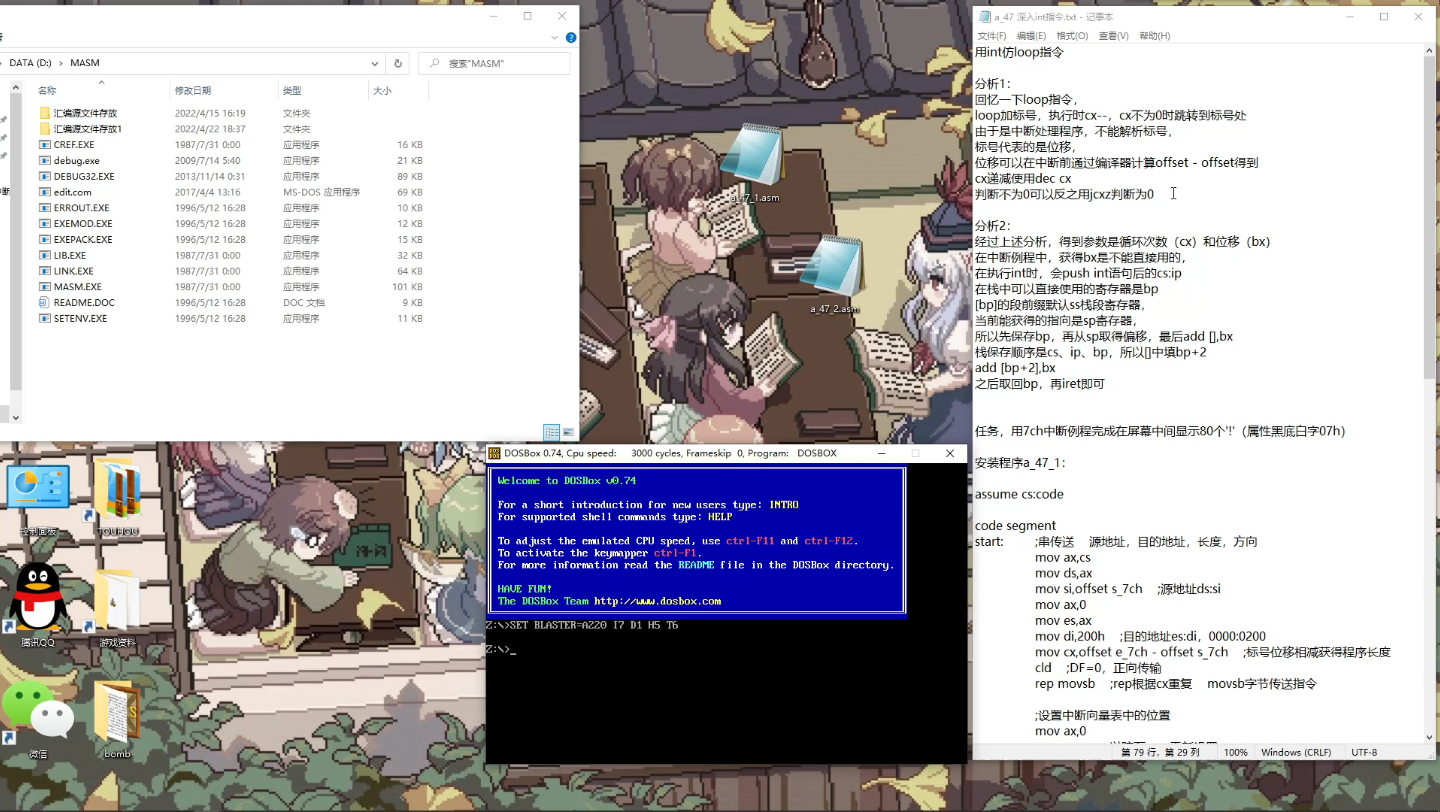Open the 编辑(E) menu in Notepad

(x=1032, y=36)
